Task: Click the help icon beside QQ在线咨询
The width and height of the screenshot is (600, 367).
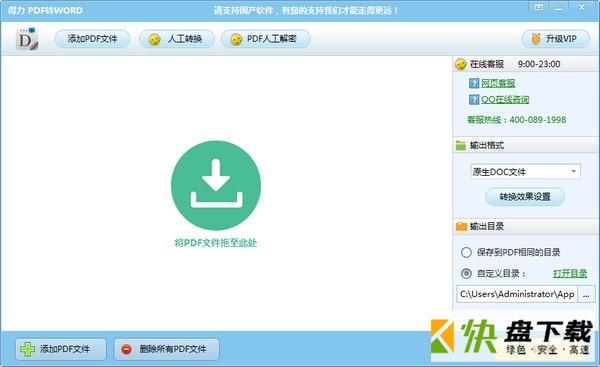Action: (474, 99)
